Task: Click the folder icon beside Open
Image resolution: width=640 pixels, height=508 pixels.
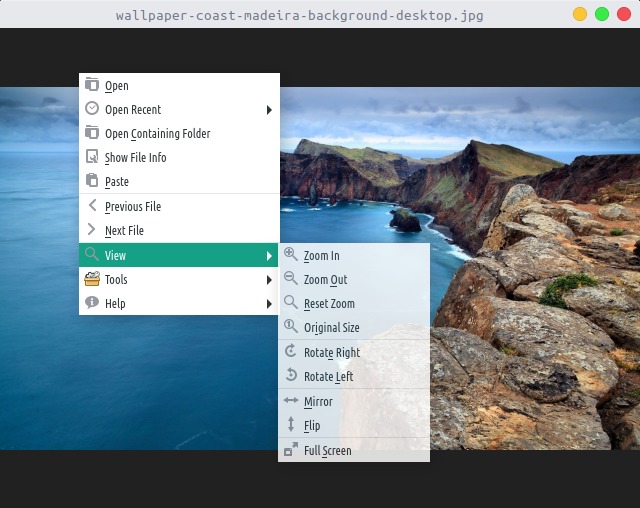Action: coord(92,84)
